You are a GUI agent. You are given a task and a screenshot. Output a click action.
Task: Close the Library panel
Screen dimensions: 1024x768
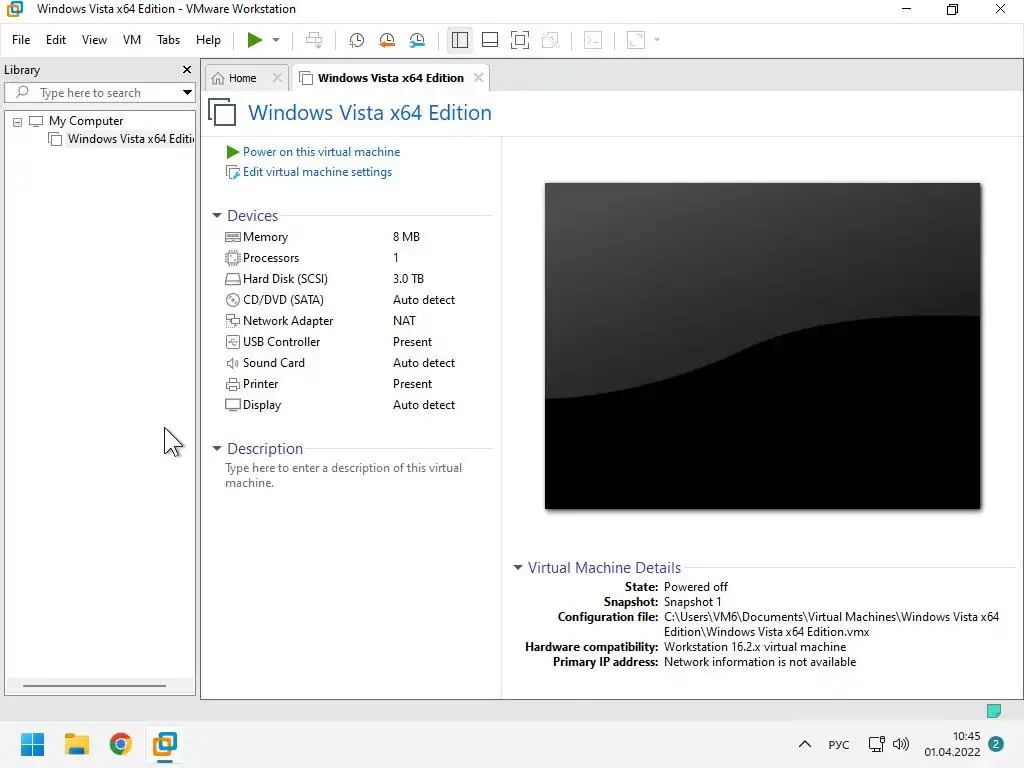pos(187,69)
